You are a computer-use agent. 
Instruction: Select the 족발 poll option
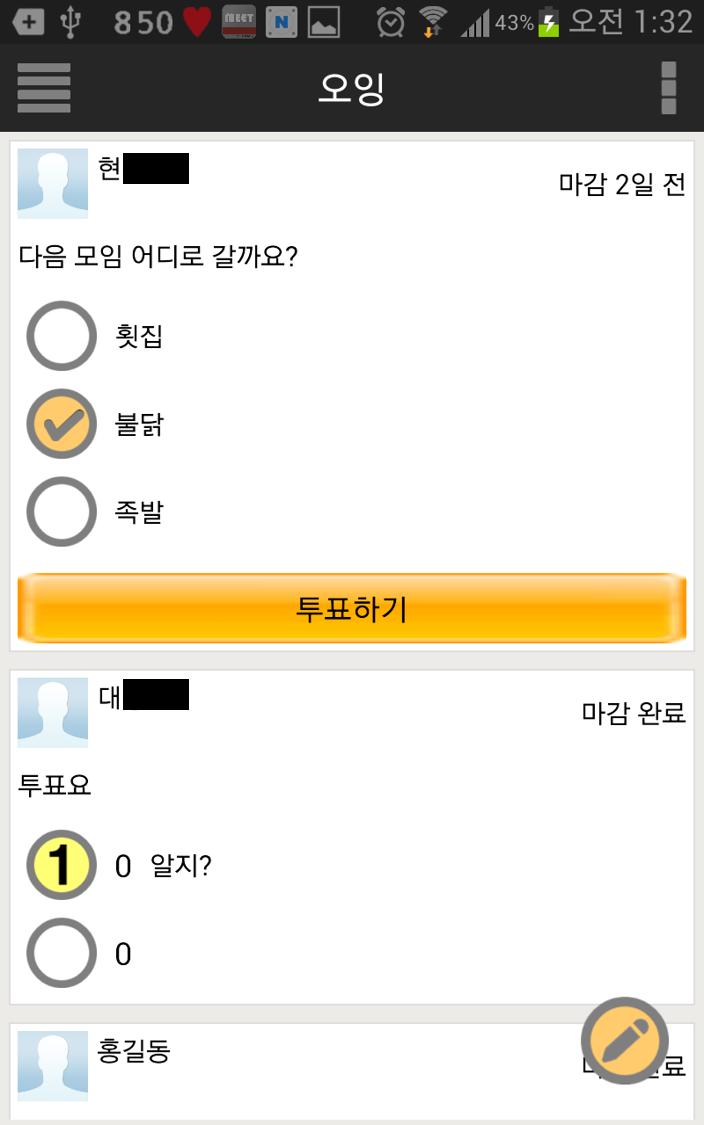click(61, 512)
